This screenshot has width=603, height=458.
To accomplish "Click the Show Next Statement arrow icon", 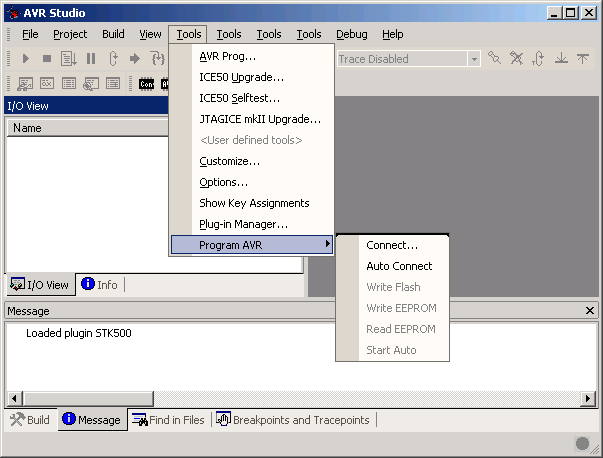I will (x=135, y=59).
